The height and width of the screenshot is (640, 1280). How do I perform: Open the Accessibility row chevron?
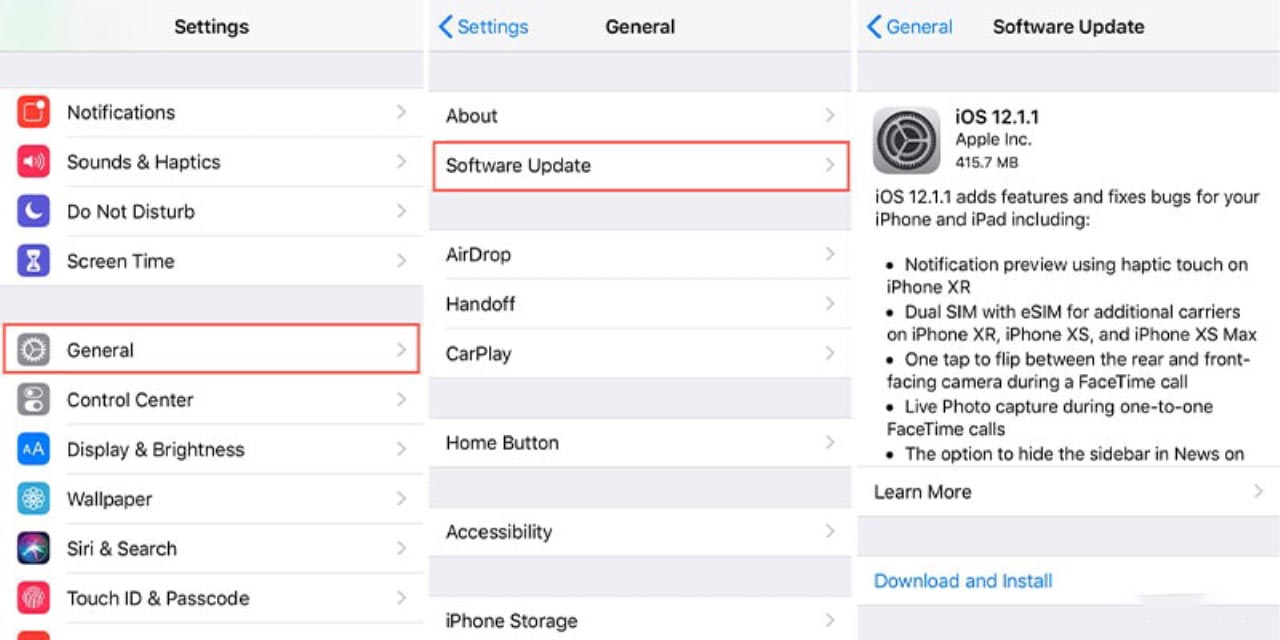(830, 531)
